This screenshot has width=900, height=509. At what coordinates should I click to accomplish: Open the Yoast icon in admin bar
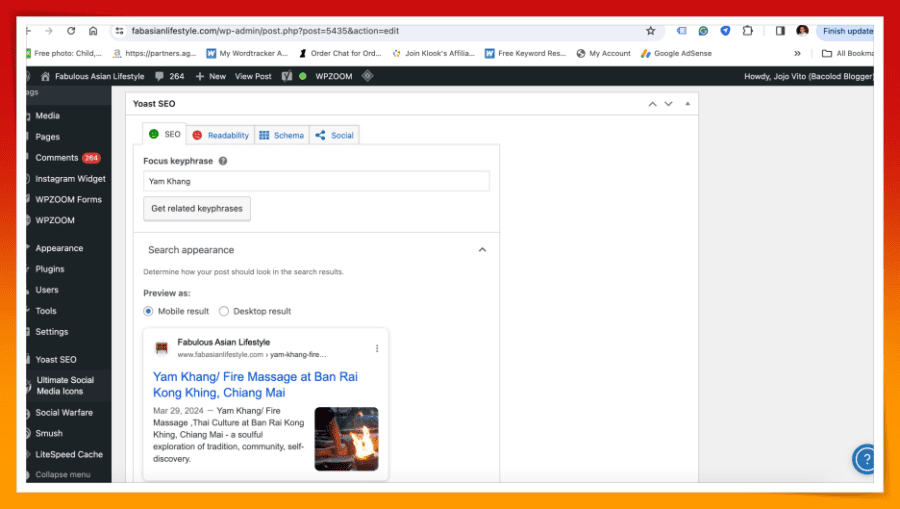287,76
